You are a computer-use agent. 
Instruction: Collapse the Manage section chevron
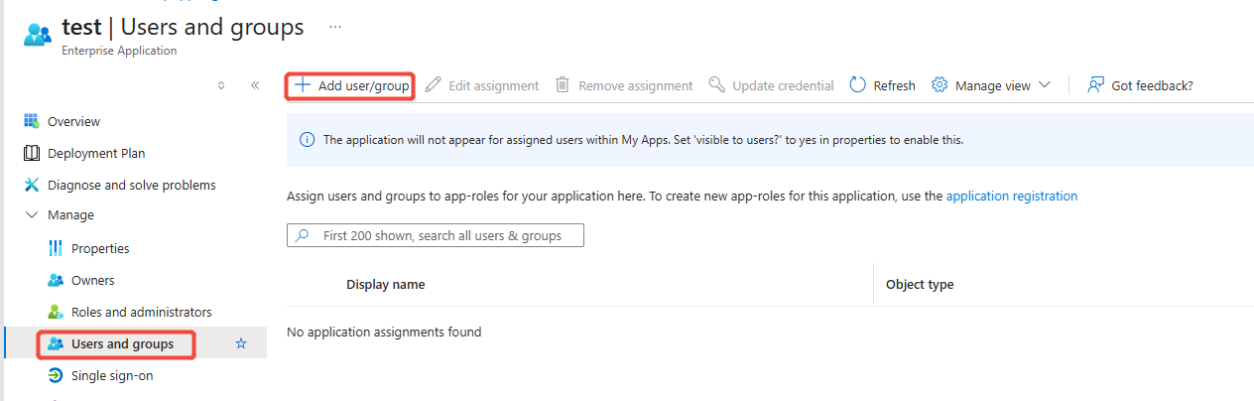[x=30, y=215]
